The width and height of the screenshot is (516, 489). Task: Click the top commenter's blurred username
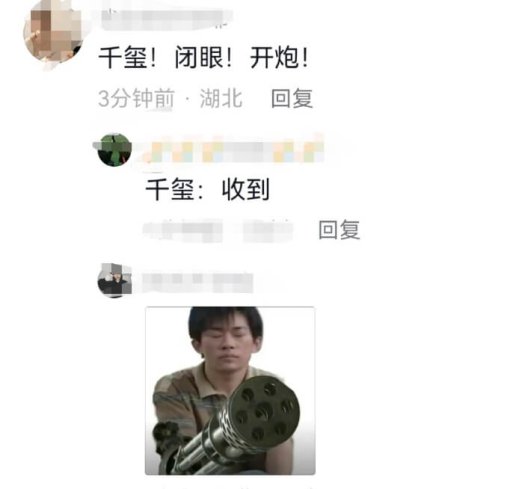click(x=167, y=20)
